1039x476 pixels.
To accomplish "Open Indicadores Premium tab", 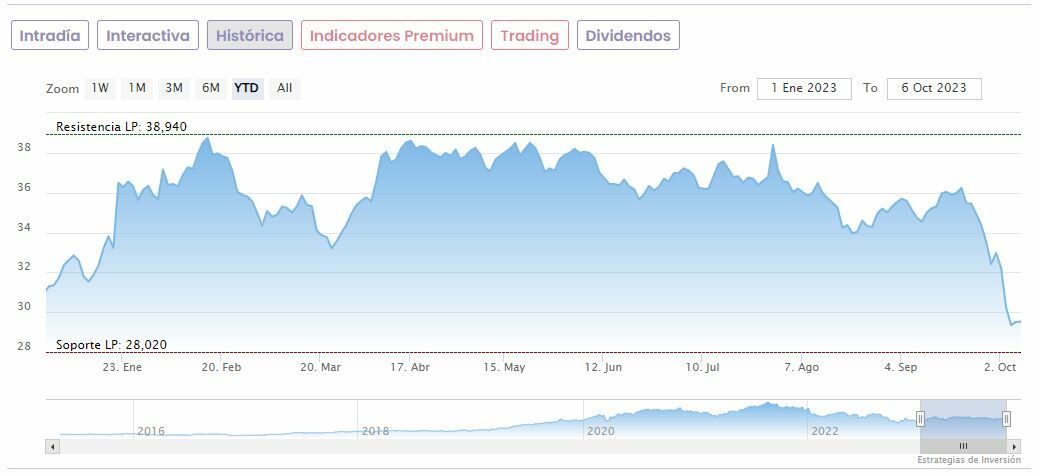I will pyautogui.click(x=391, y=35).
